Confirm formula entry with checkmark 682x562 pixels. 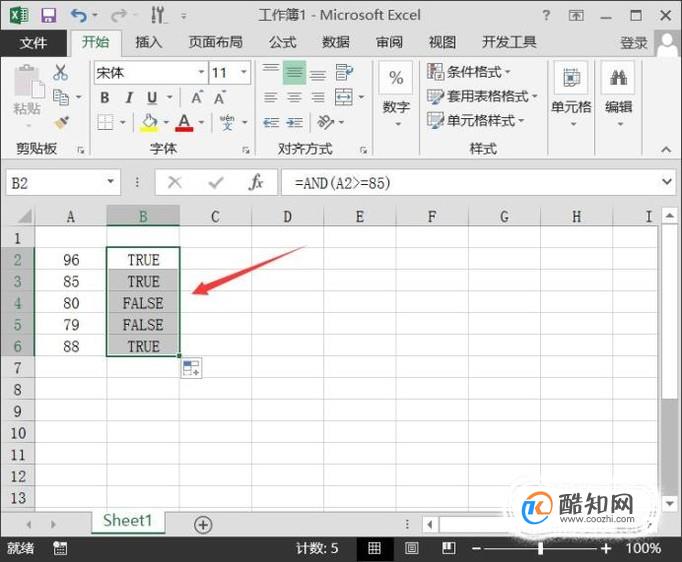tap(216, 182)
